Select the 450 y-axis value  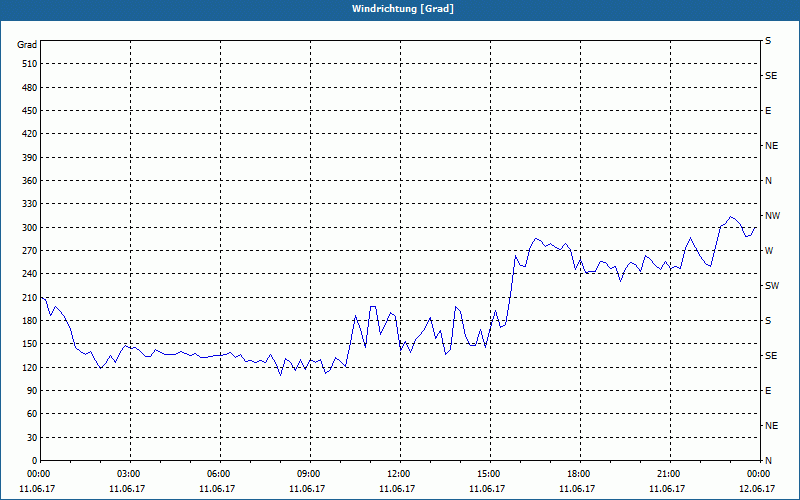[x=30, y=111]
